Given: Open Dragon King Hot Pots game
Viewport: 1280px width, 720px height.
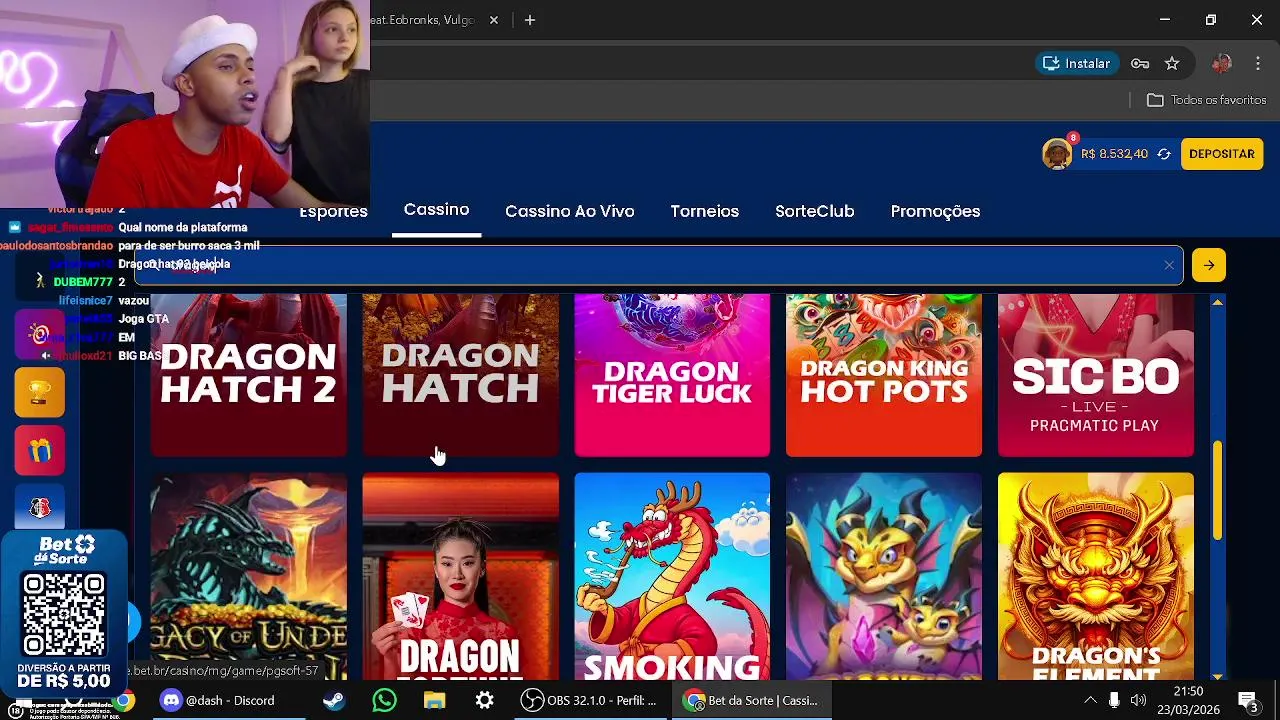Looking at the screenshot, I should (884, 375).
